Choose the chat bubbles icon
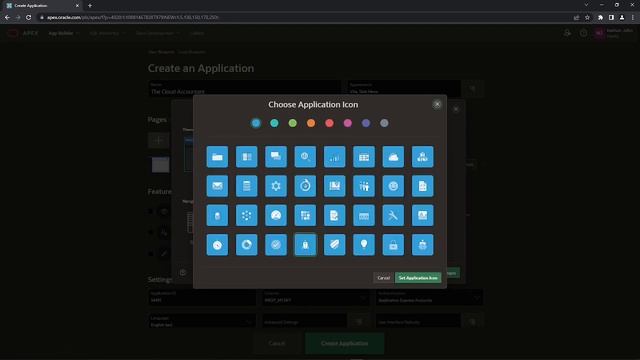The width and height of the screenshot is (640, 360). click(276, 157)
